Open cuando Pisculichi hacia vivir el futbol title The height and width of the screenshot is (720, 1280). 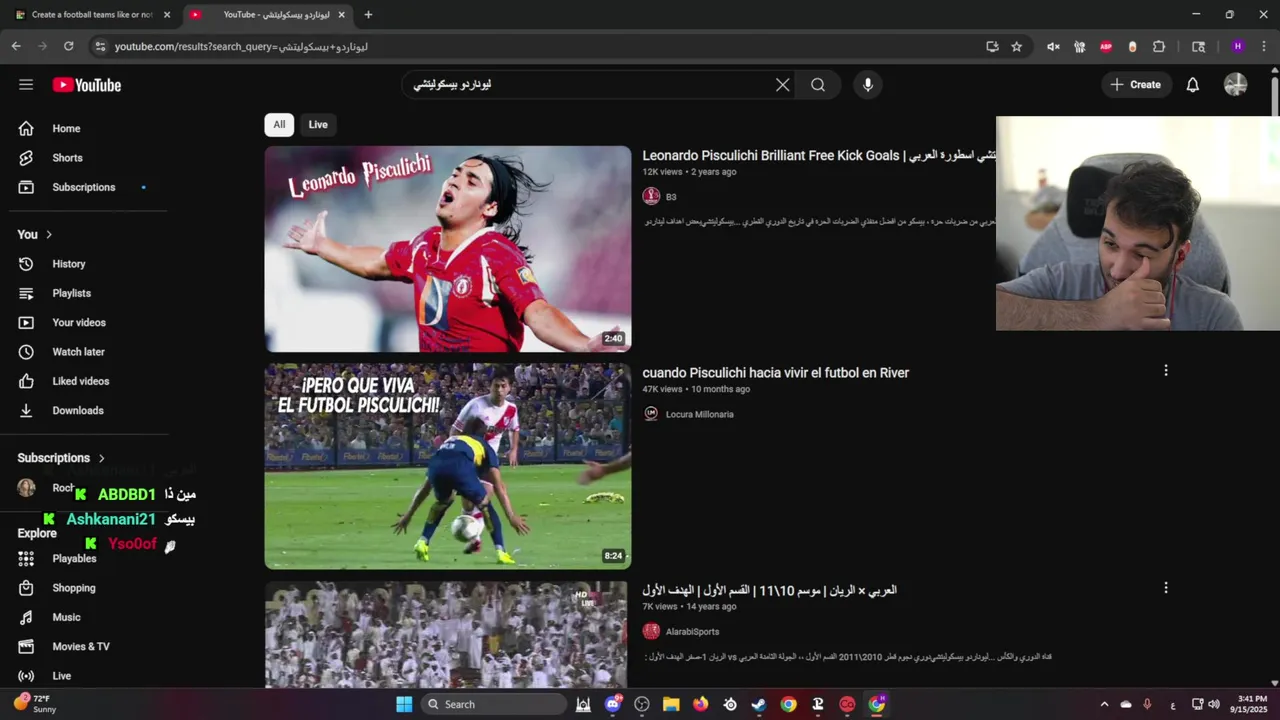click(775, 373)
